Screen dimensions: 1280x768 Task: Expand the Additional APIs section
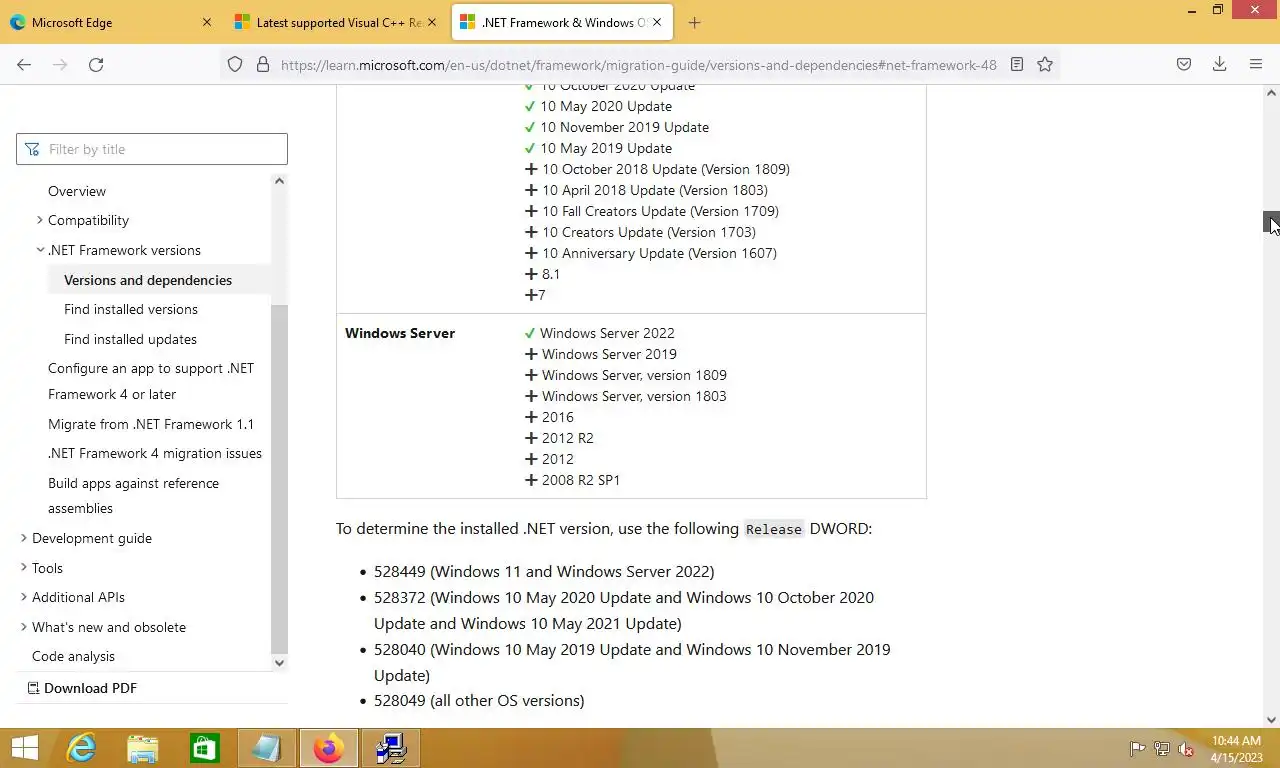24,597
